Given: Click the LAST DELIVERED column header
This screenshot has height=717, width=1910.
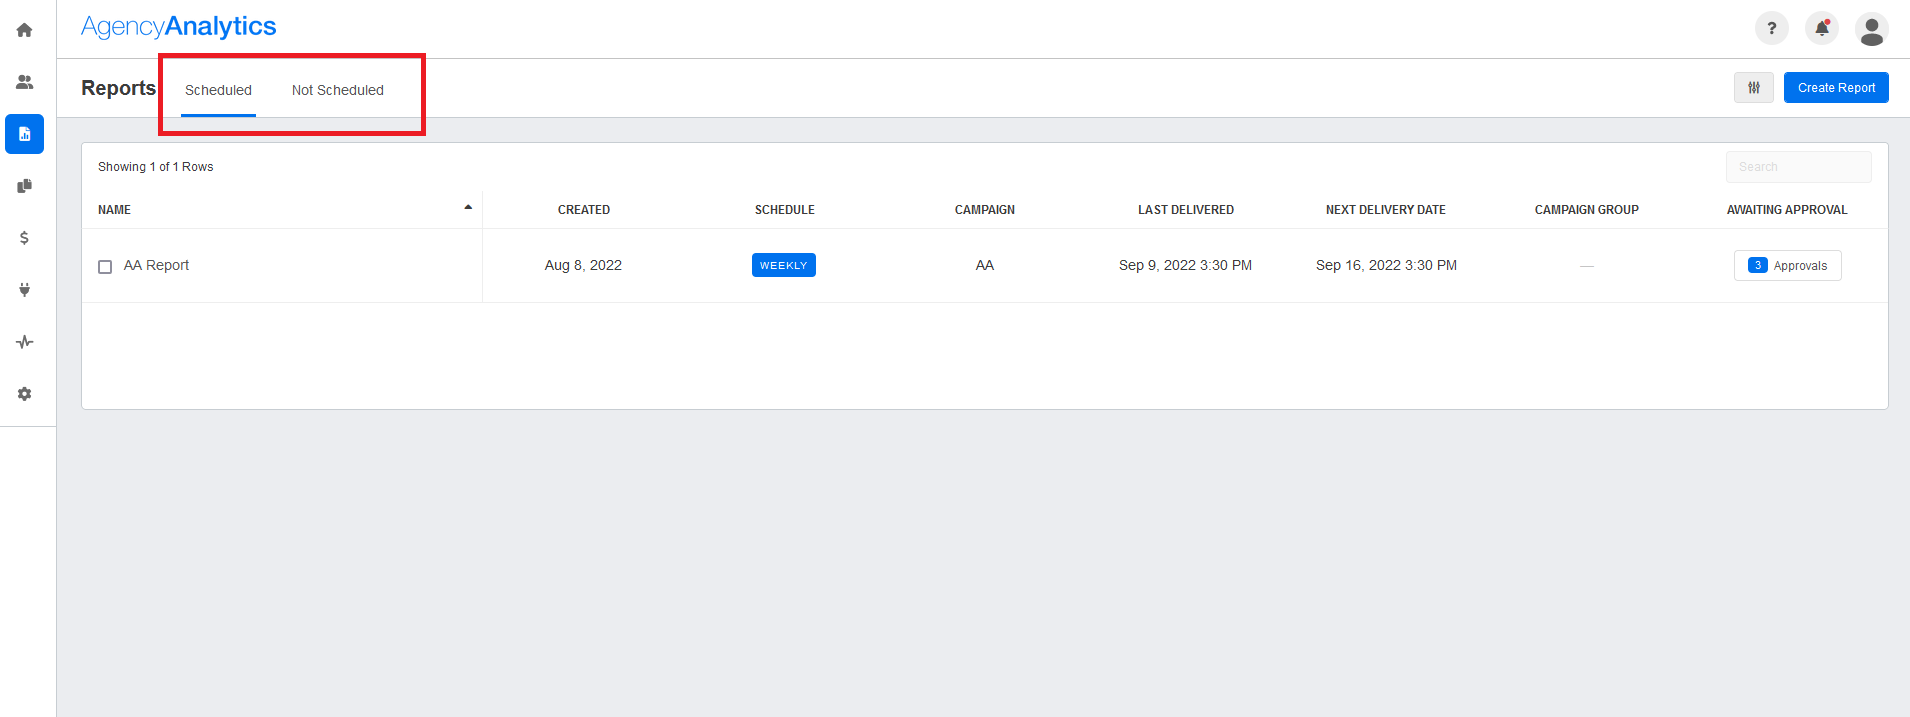Looking at the screenshot, I should pyautogui.click(x=1186, y=210).
